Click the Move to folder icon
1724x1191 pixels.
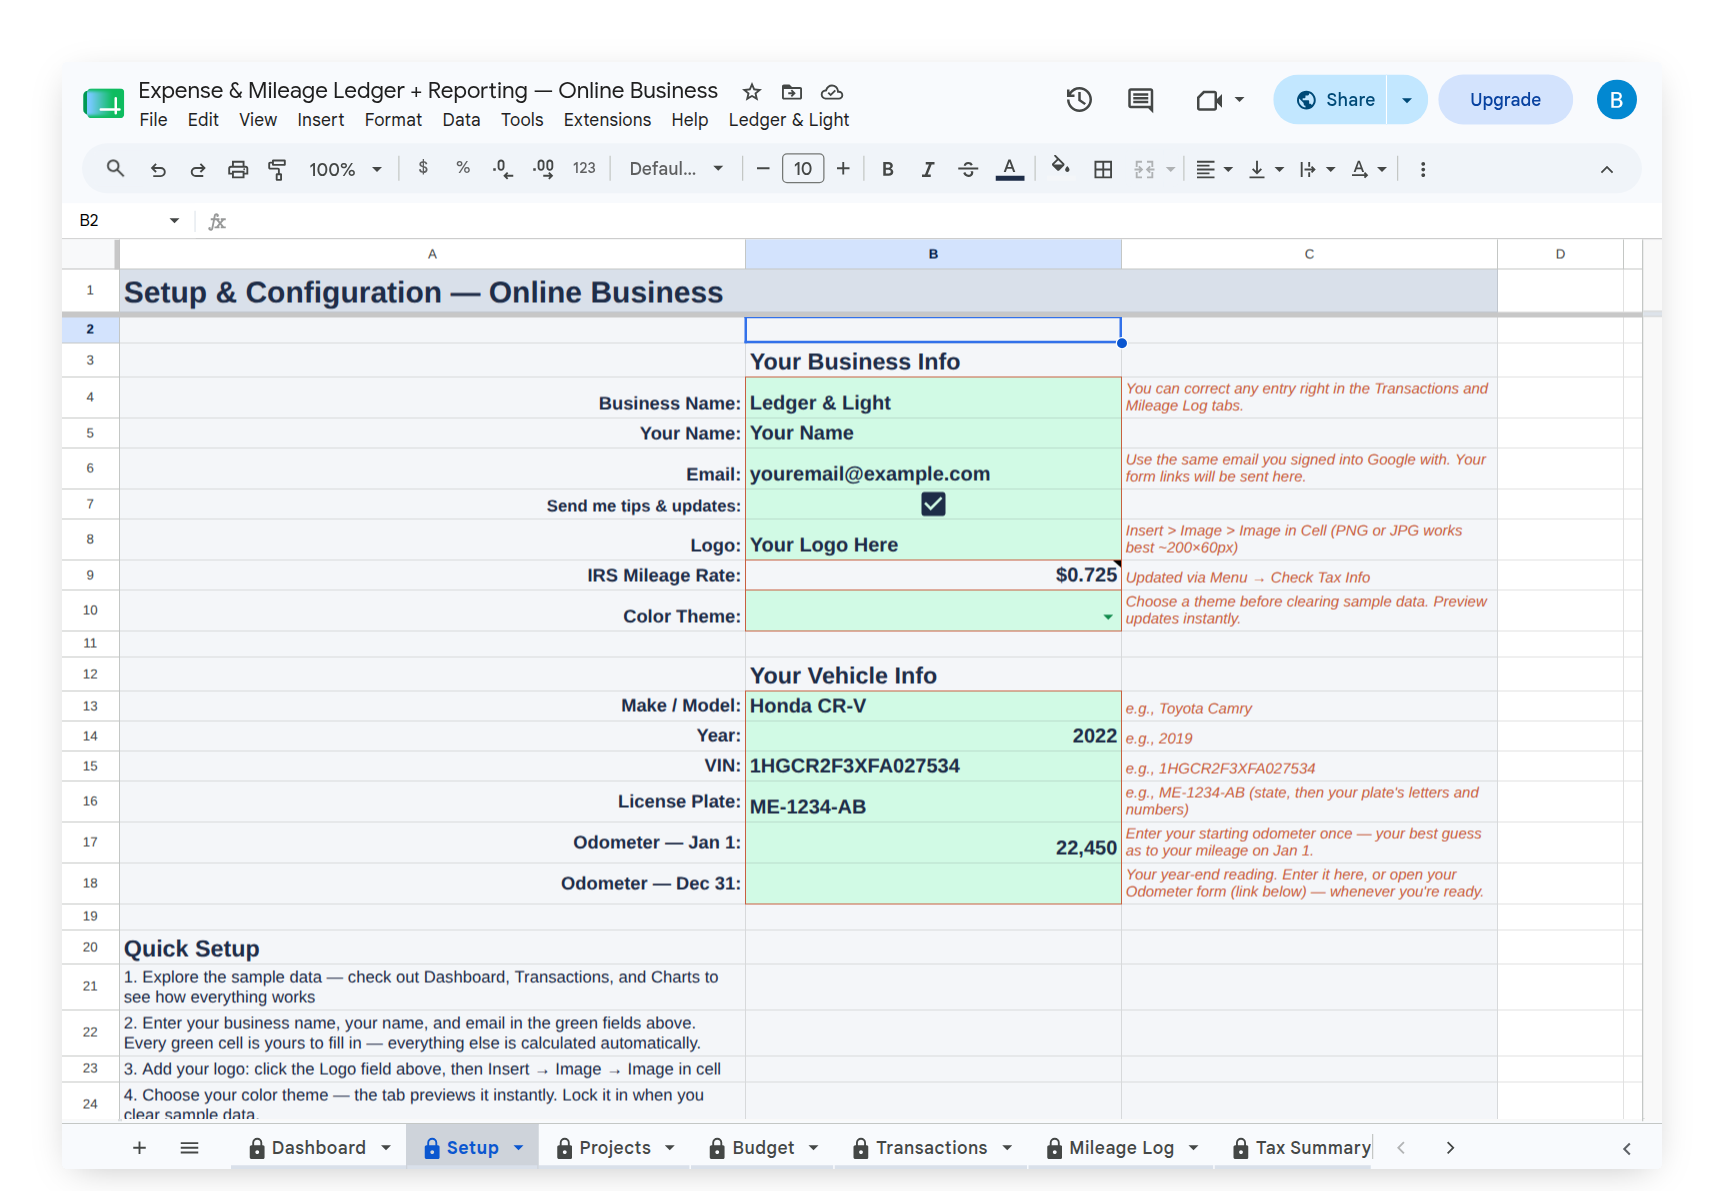792,92
